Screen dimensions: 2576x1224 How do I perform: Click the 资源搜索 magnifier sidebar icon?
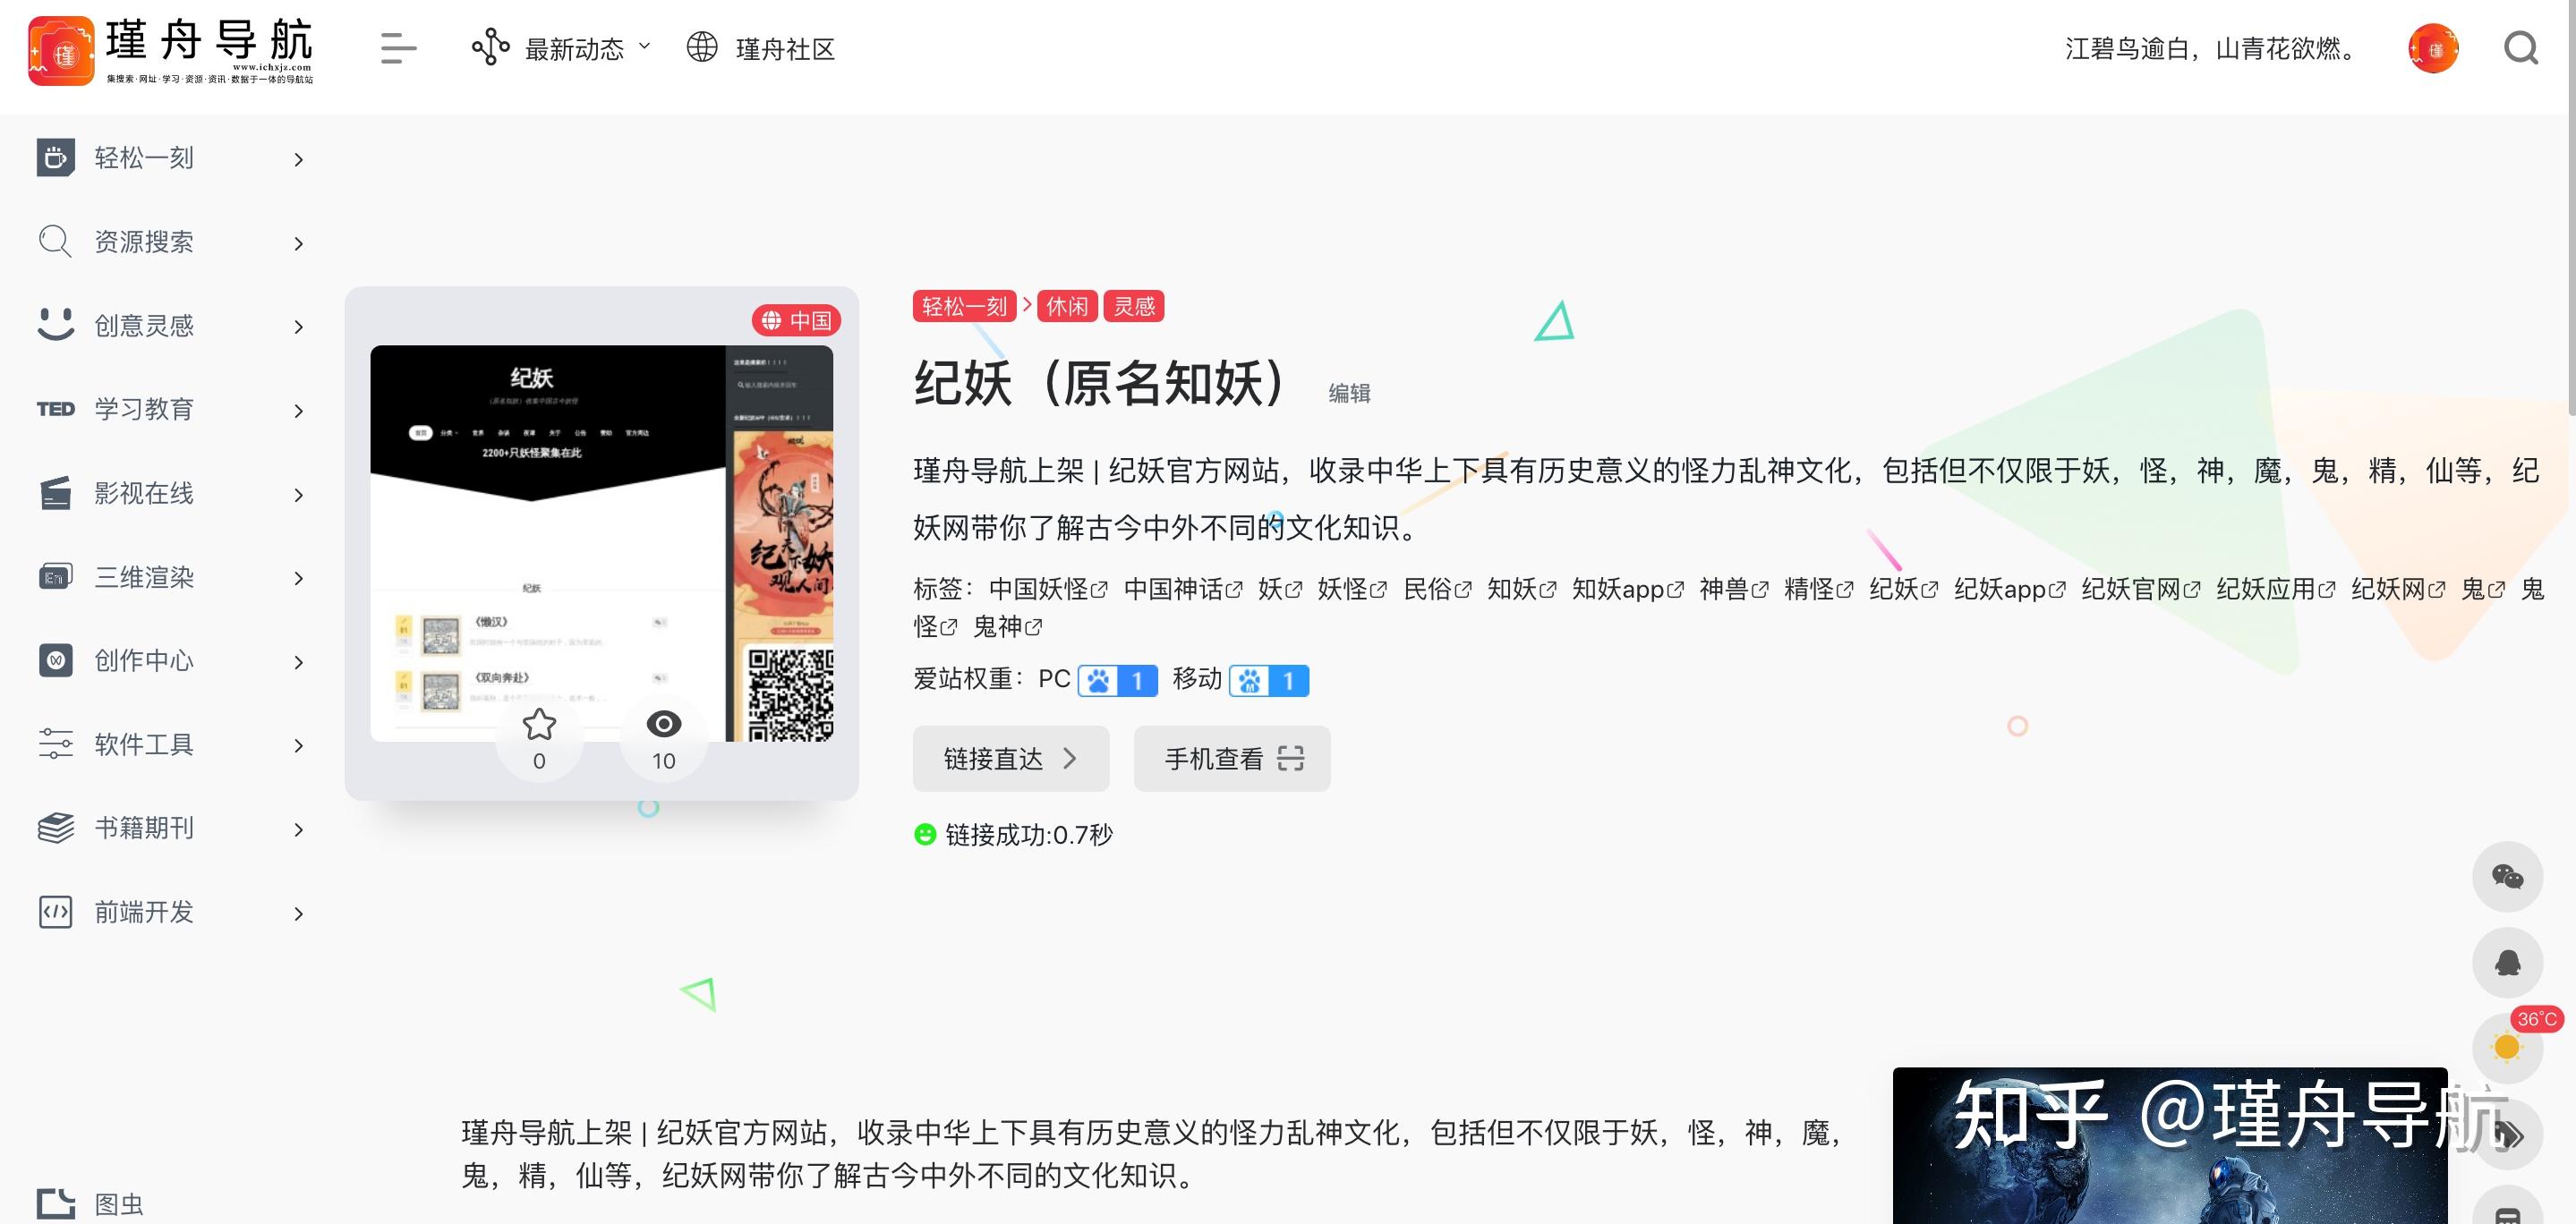tap(55, 242)
